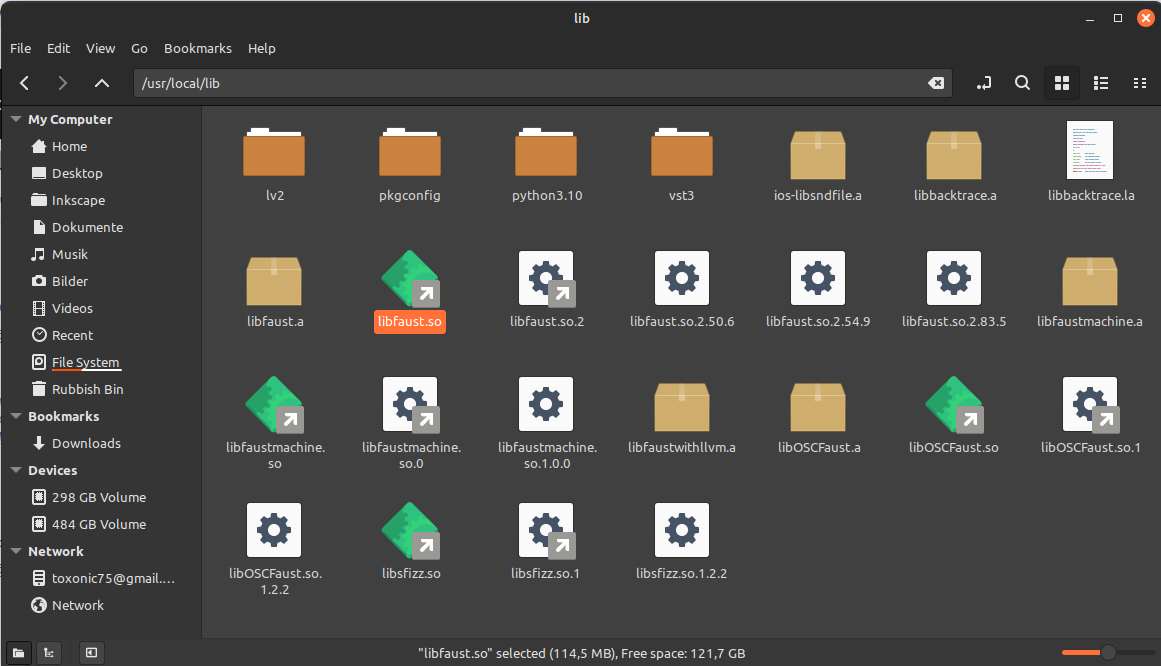The height and width of the screenshot is (666, 1161).
Task: Open the Bookmarks menu
Action: coord(197,48)
